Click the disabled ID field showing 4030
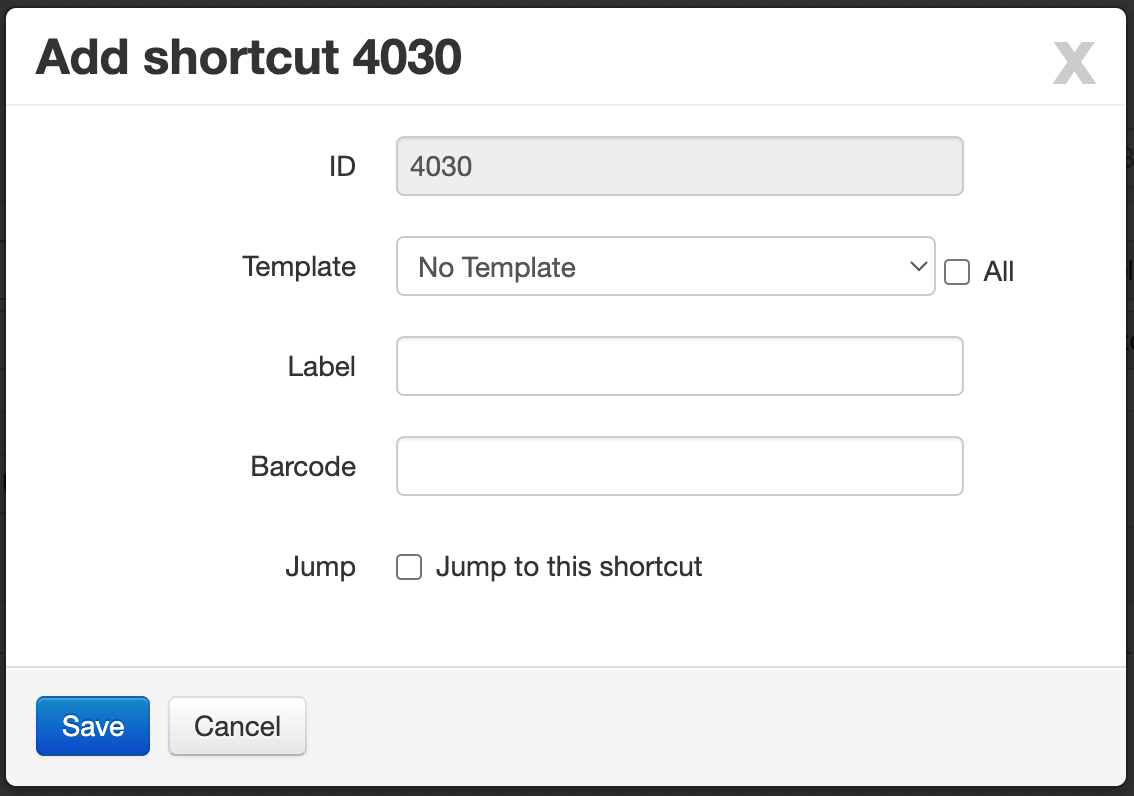Screen dimensions: 1134x796 click(679, 166)
